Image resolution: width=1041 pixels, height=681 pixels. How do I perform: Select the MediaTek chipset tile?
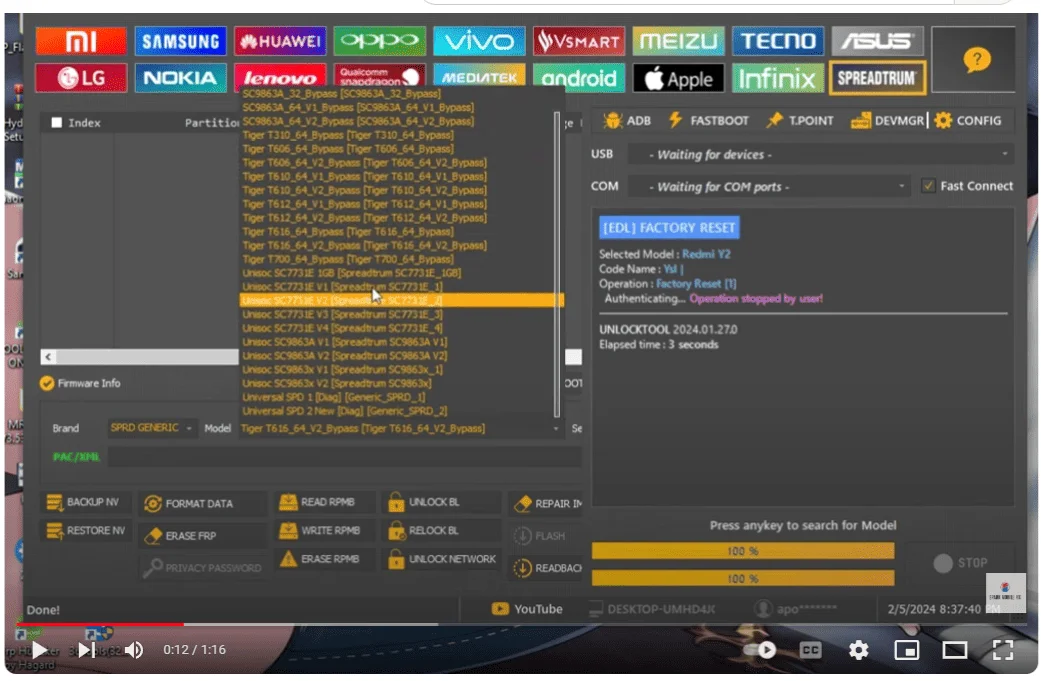pos(479,76)
